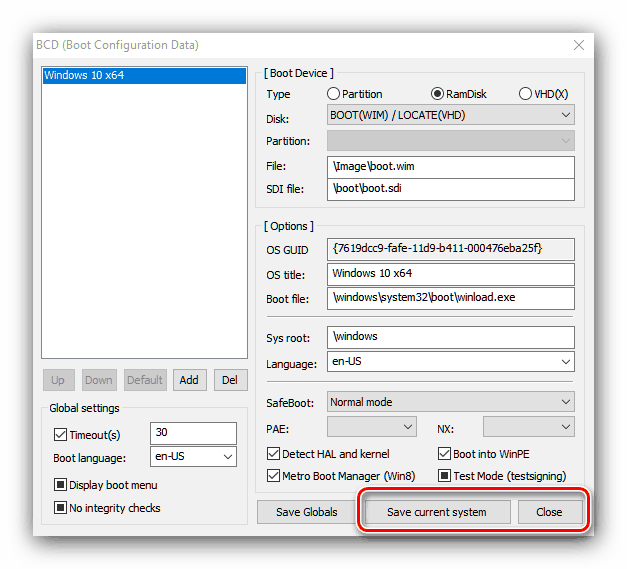This screenshot has width=627, height=569.
Task: Click the Del button
Action: click(230, 380)
